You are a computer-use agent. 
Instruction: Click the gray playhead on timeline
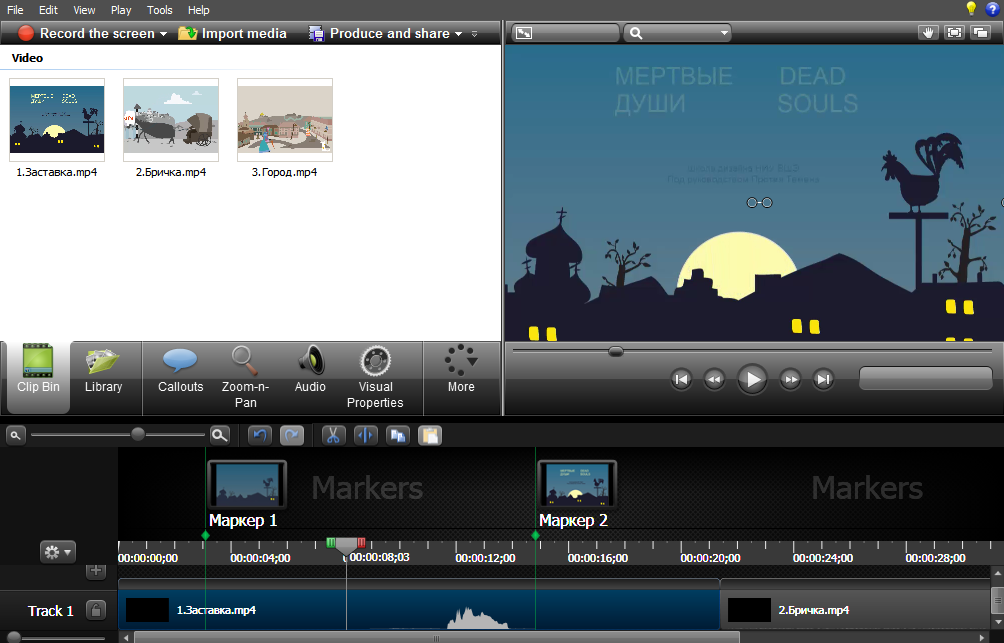tap(346, 546)
